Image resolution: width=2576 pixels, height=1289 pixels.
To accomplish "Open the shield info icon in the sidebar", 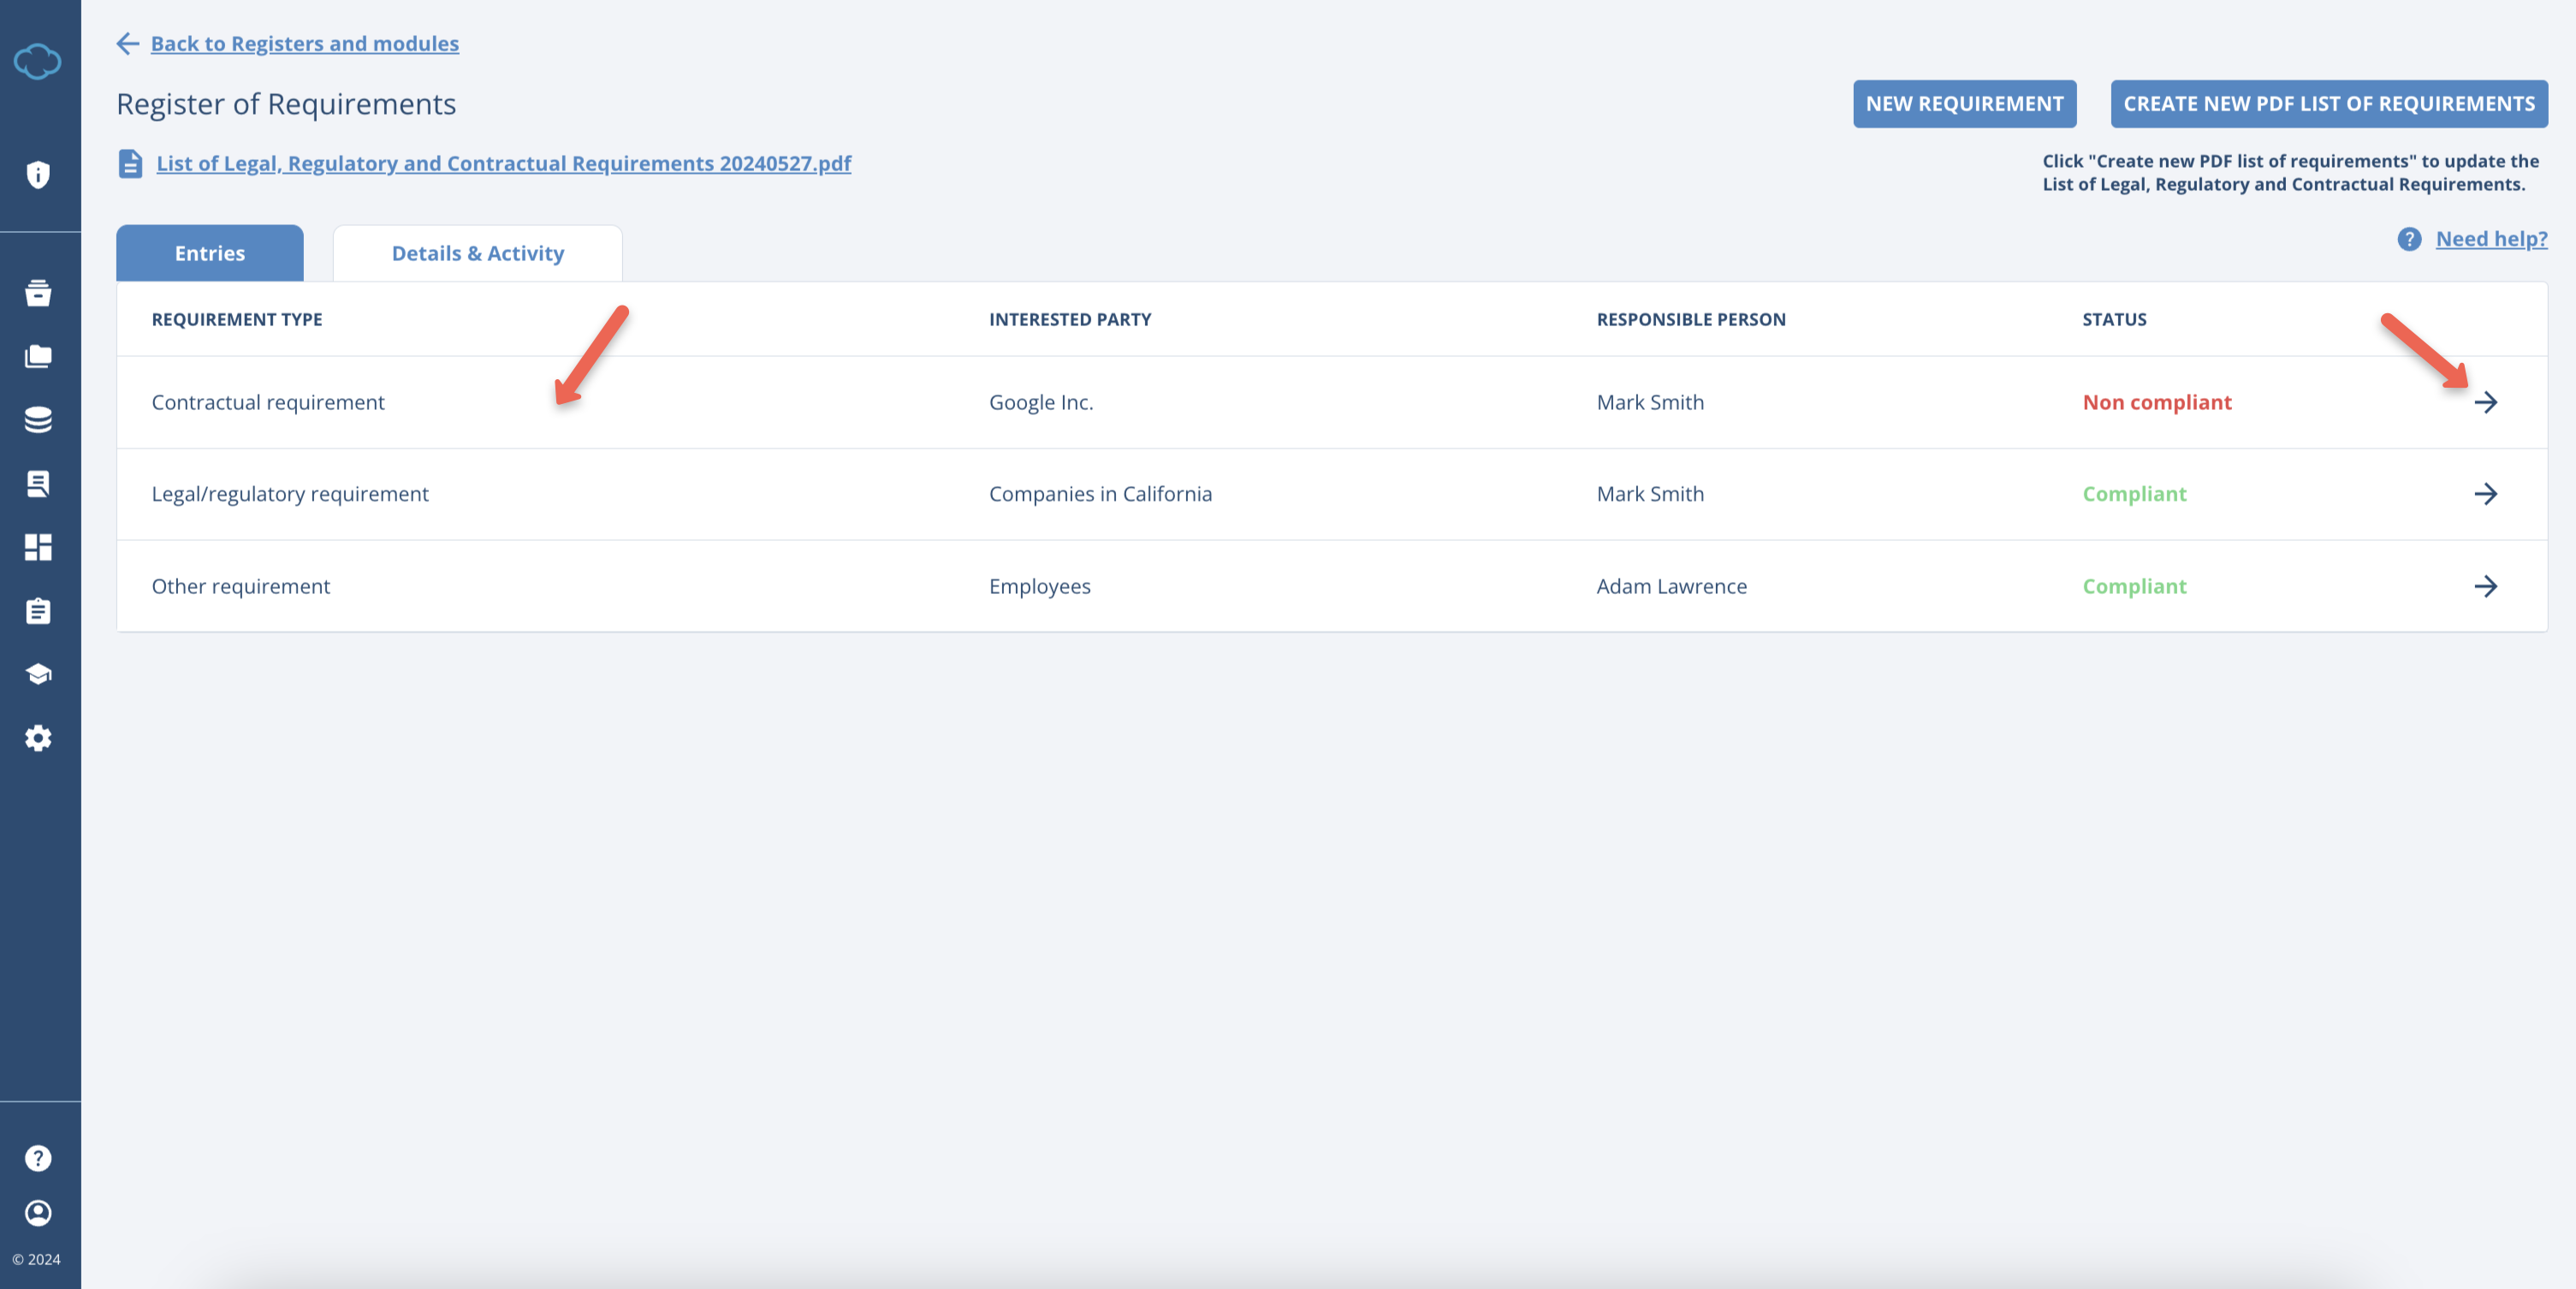I will [38, 175].
